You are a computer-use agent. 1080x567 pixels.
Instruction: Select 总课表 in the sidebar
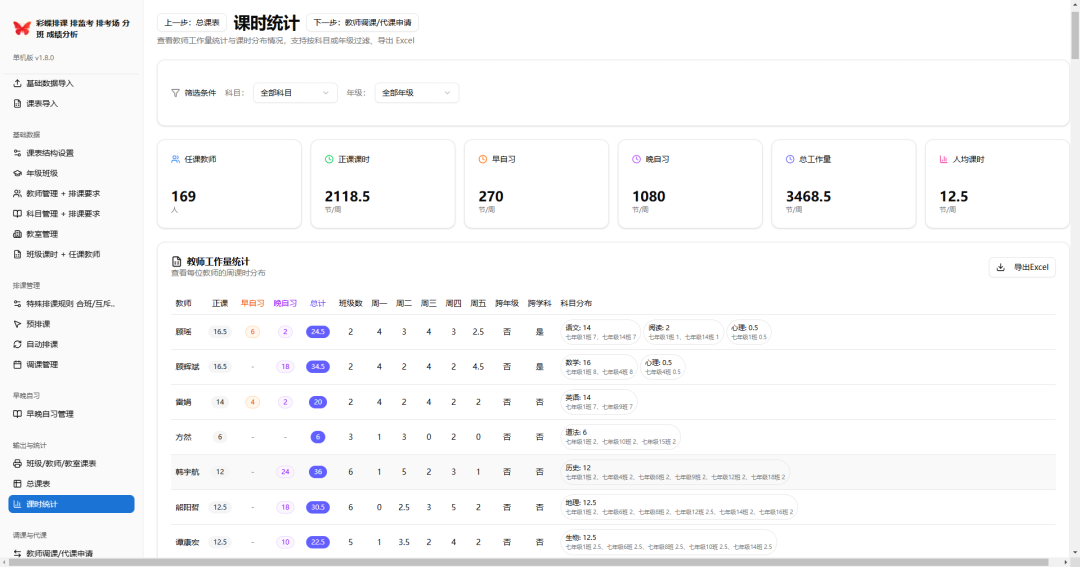(72, 484)
